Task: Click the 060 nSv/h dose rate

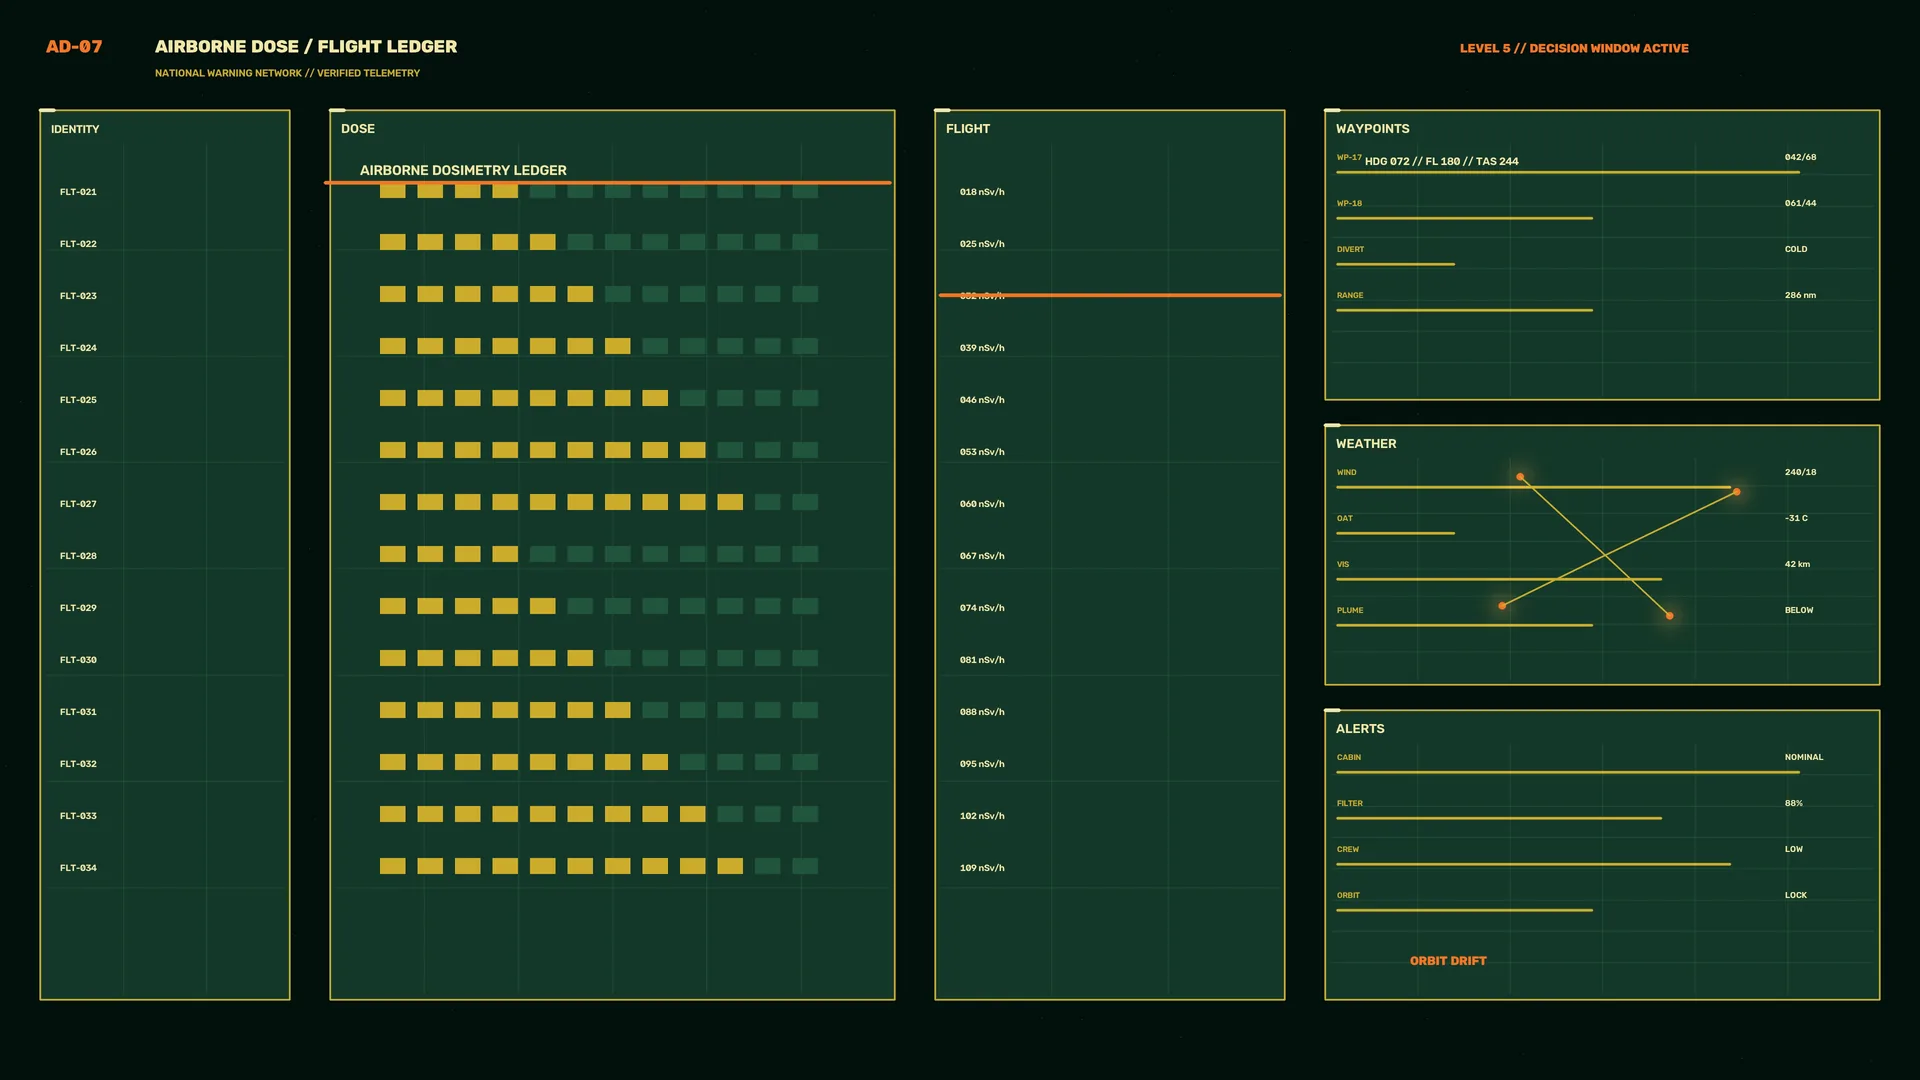Action: click(982, 504)
